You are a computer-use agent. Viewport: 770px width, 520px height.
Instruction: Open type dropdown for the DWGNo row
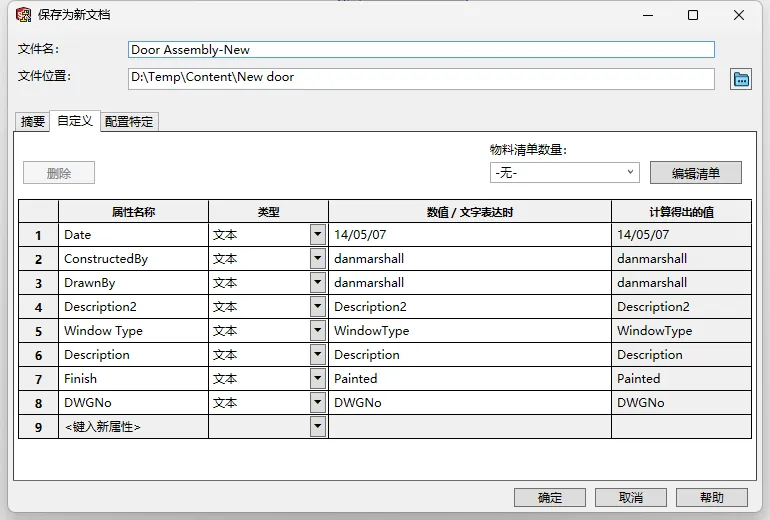[x=318, y=403]
